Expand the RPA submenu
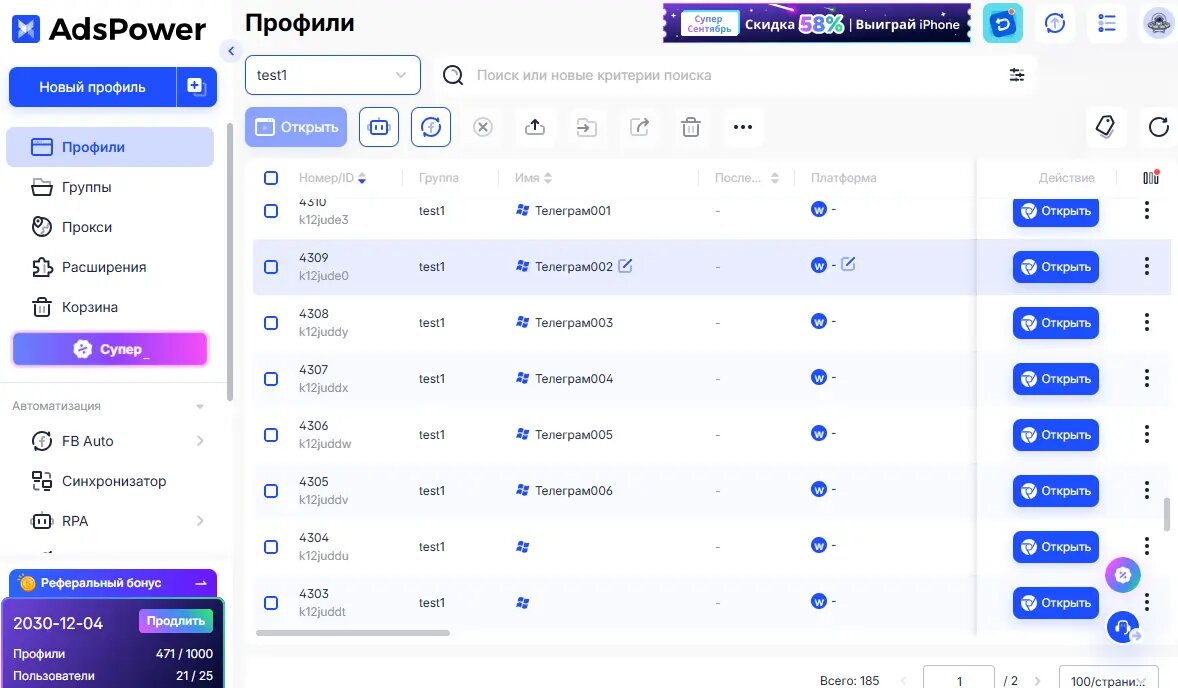The height and width of the screenshot is (688, 1178). (x=200, y=521)
